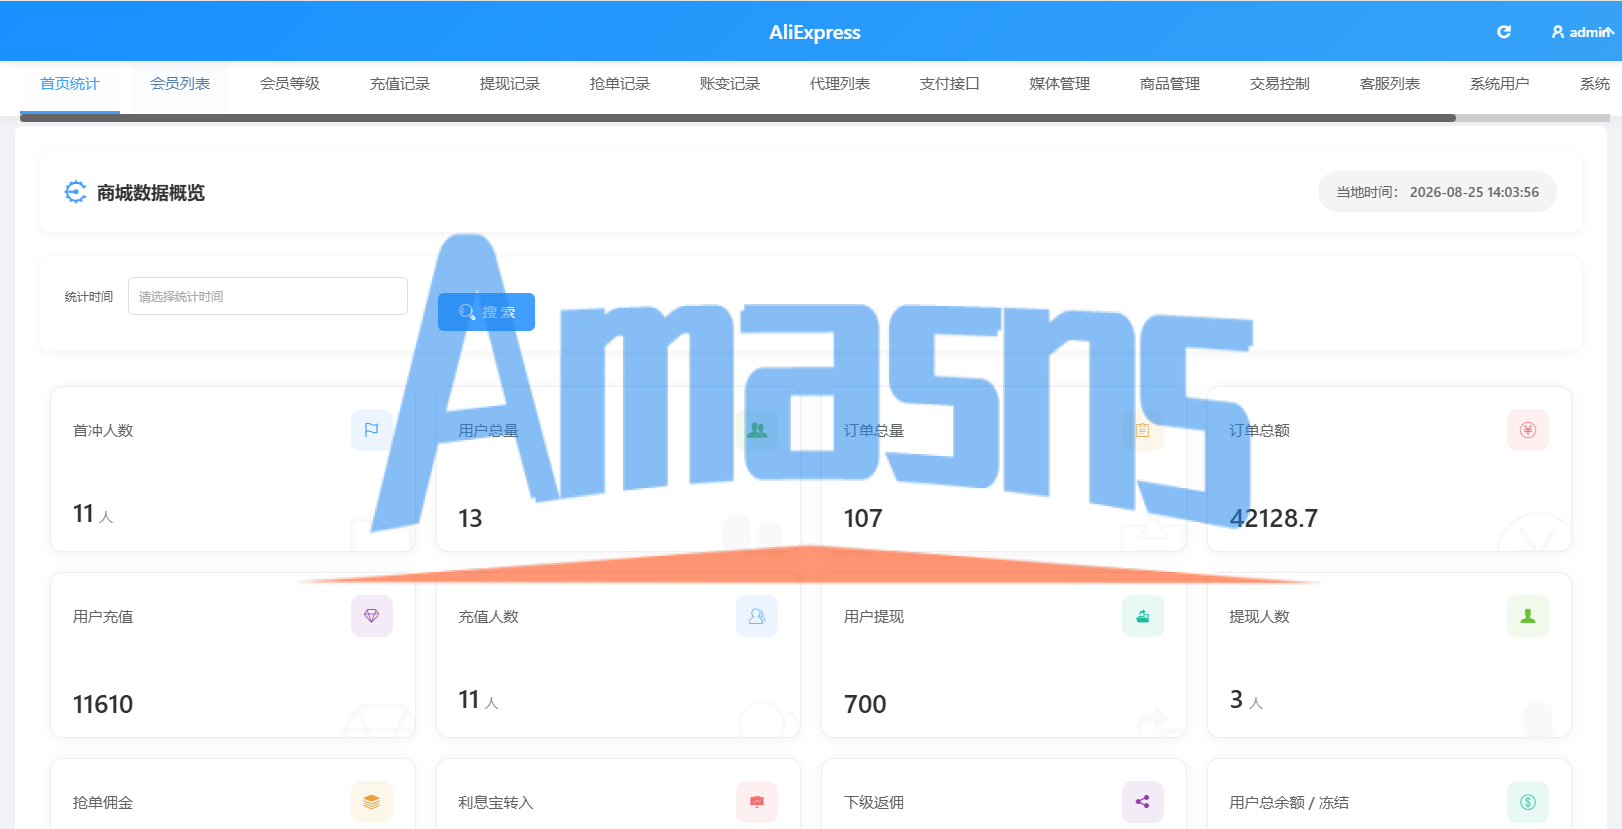Click the horizontal tab scrollbar
This screenshot has height=829, width=1622.
point(738,118)
